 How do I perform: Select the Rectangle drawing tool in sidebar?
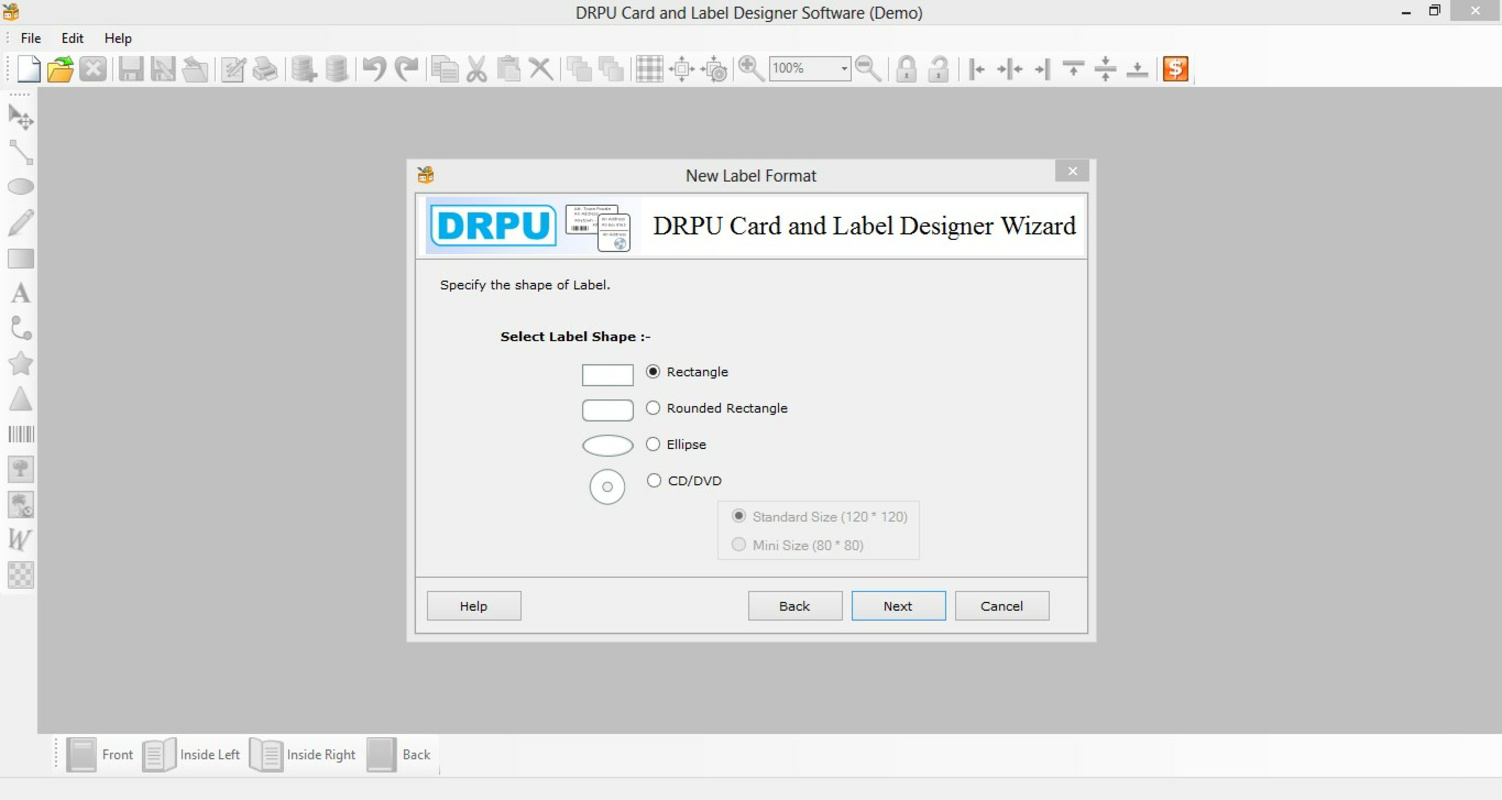click(21, 258)
